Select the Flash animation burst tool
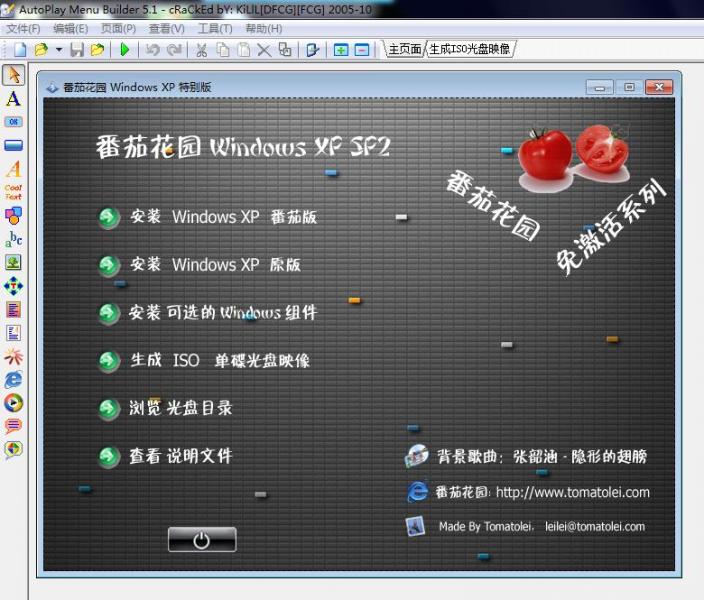704x600 pixels. tap(13, 357)
